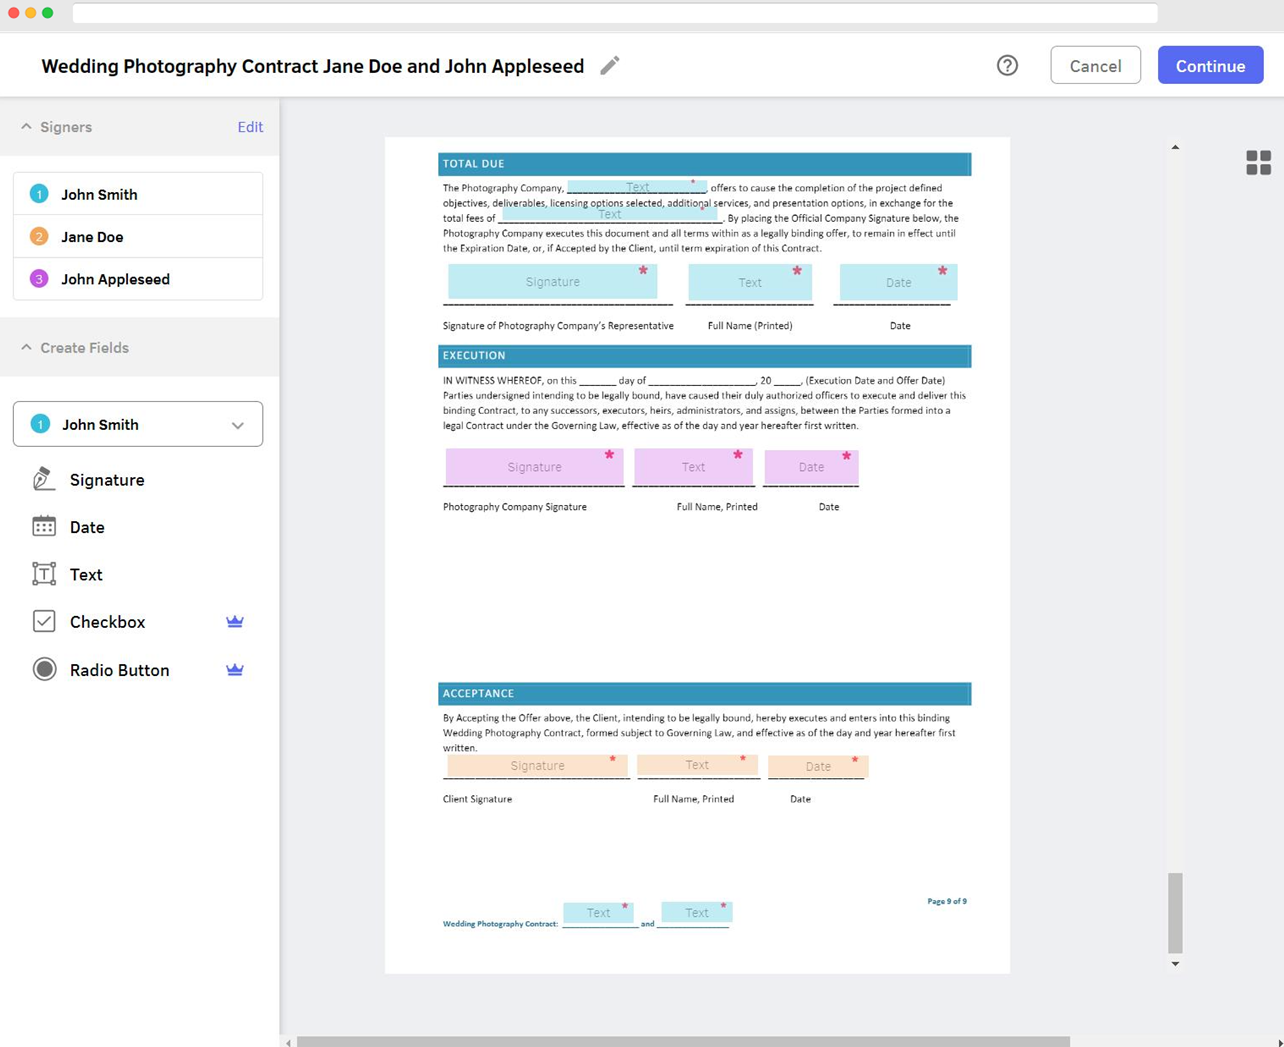Click the Date field in the Execution section
1284x1047 pixels.
coord(810,466)
